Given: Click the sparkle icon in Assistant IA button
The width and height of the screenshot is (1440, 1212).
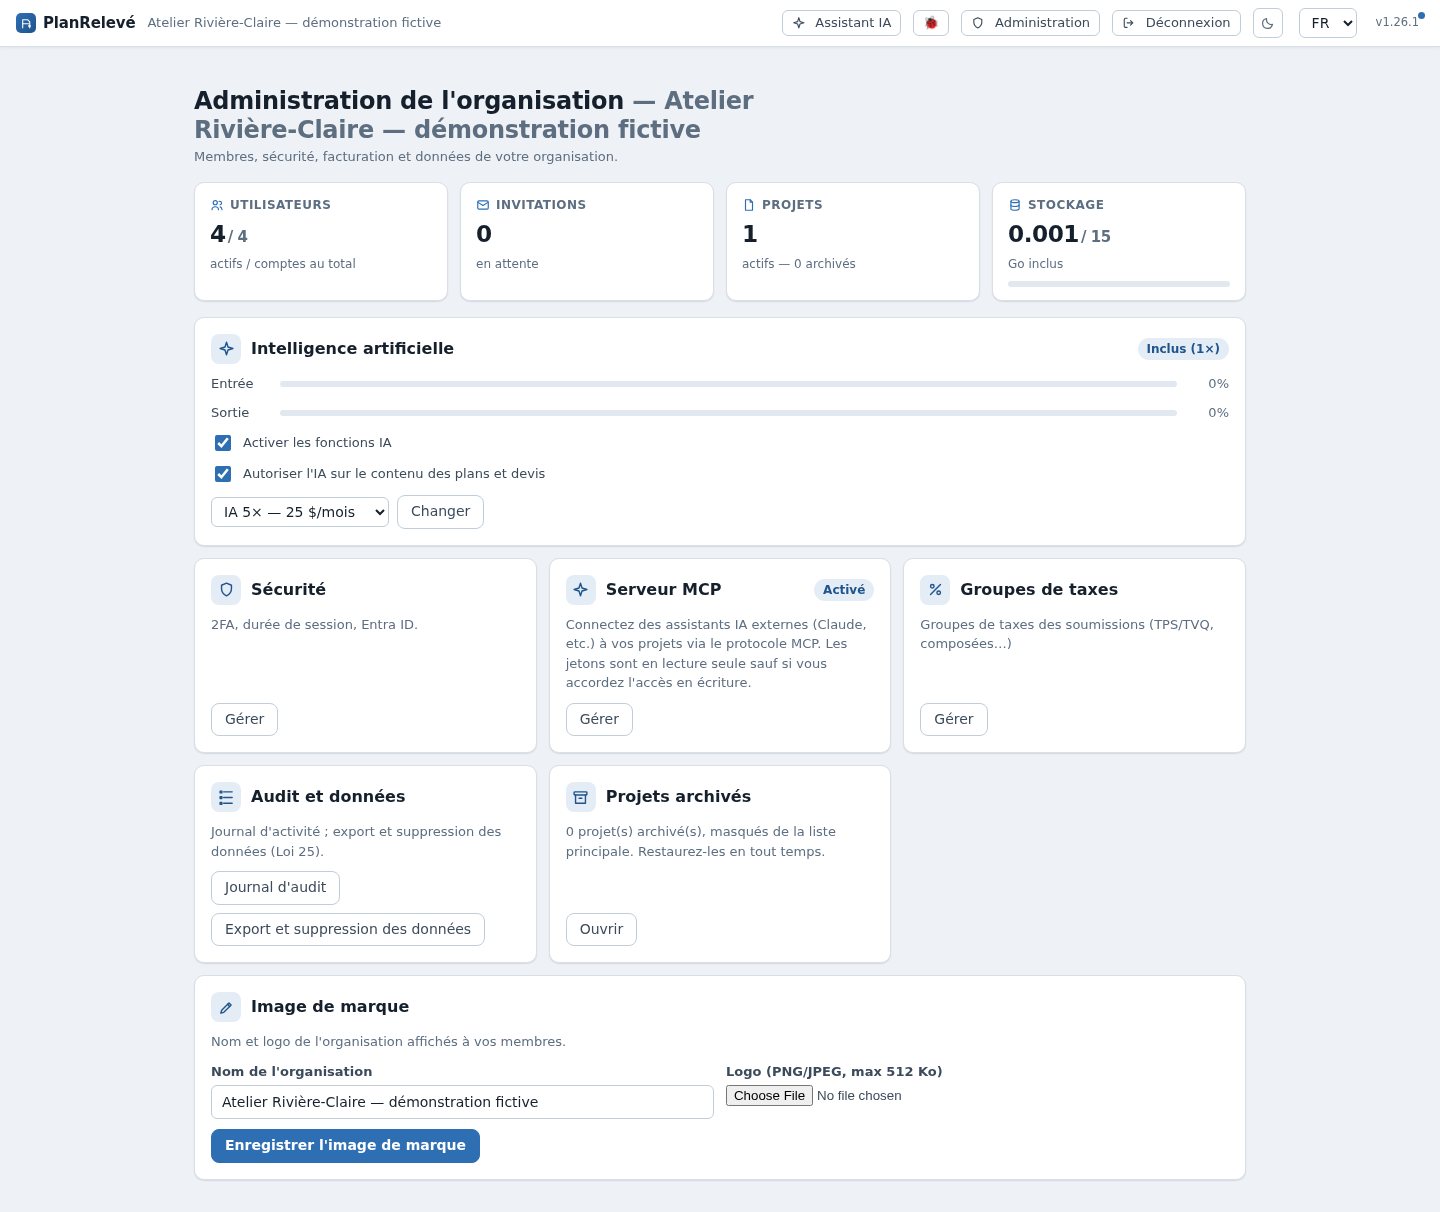Looking at the screenshot, I should click(x=799, y=23).
